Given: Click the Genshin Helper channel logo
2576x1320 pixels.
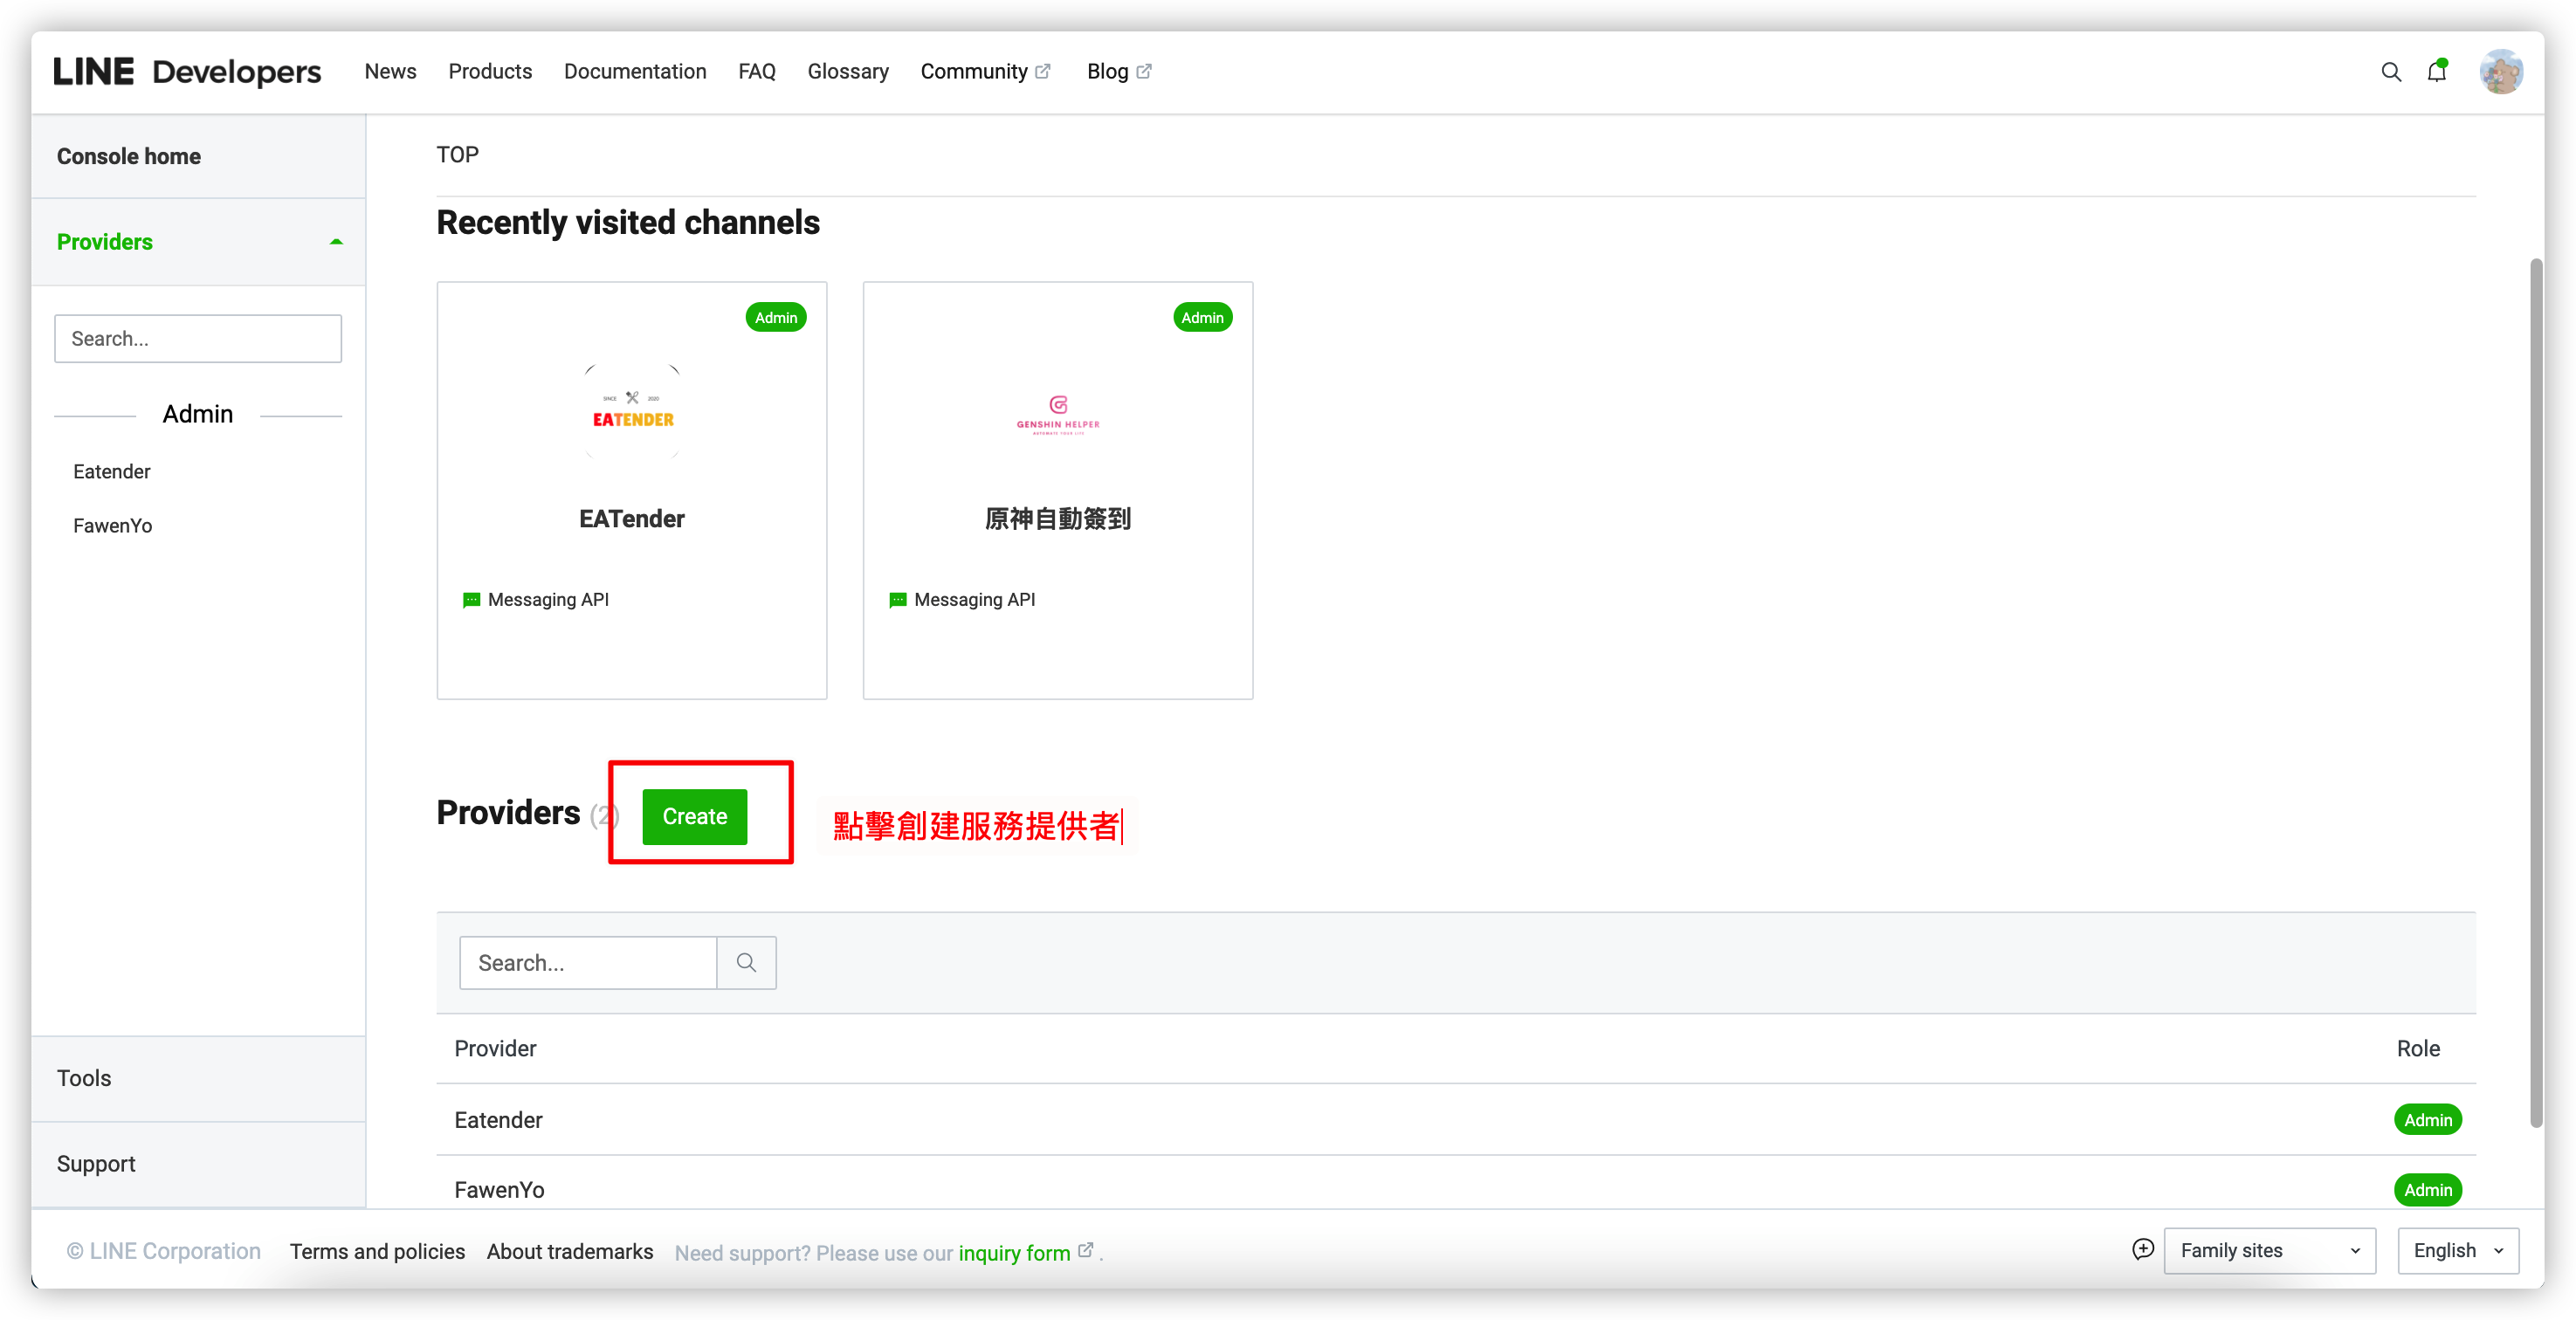Looking at the screenshot, I should (1057, 413).
